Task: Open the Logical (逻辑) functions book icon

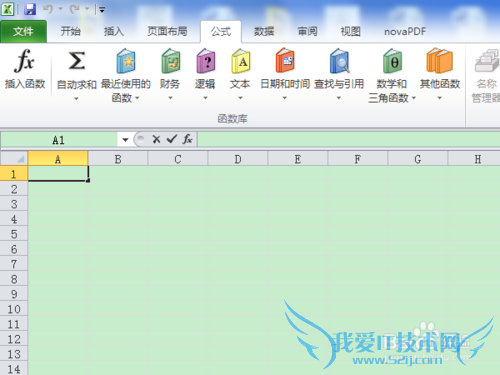Action: (x=205, y=61)
